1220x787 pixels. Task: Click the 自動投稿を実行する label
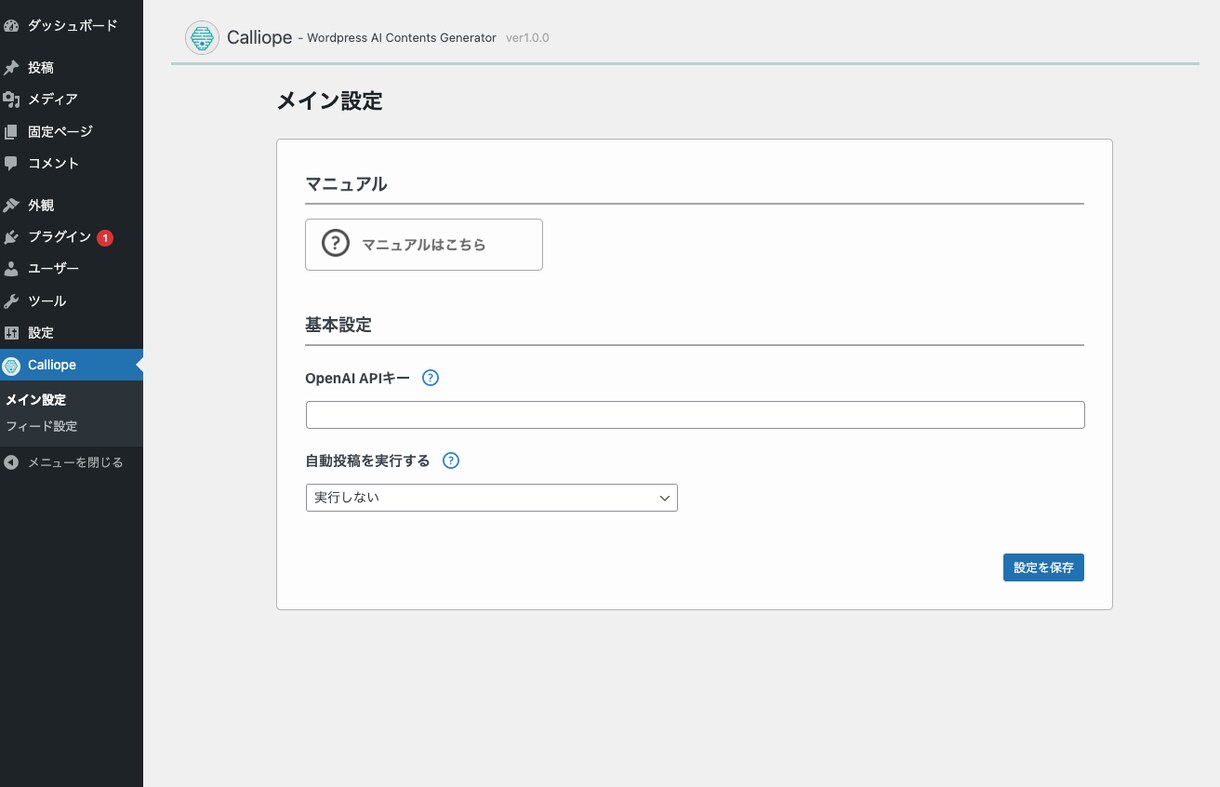click(x=367, y=461)
